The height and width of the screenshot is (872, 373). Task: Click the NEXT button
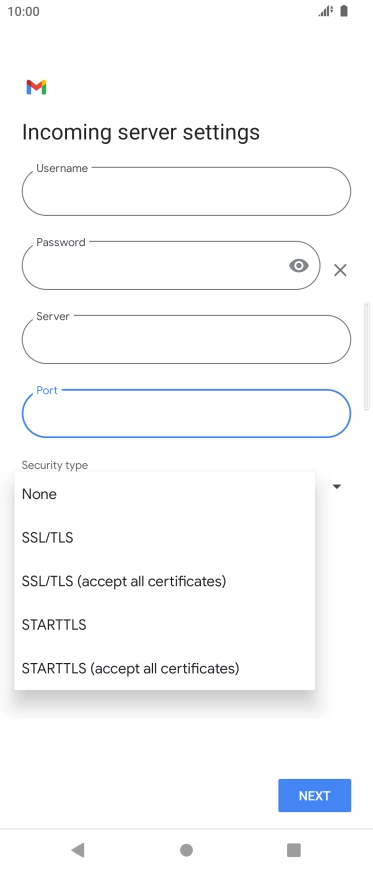coord(315,796)
